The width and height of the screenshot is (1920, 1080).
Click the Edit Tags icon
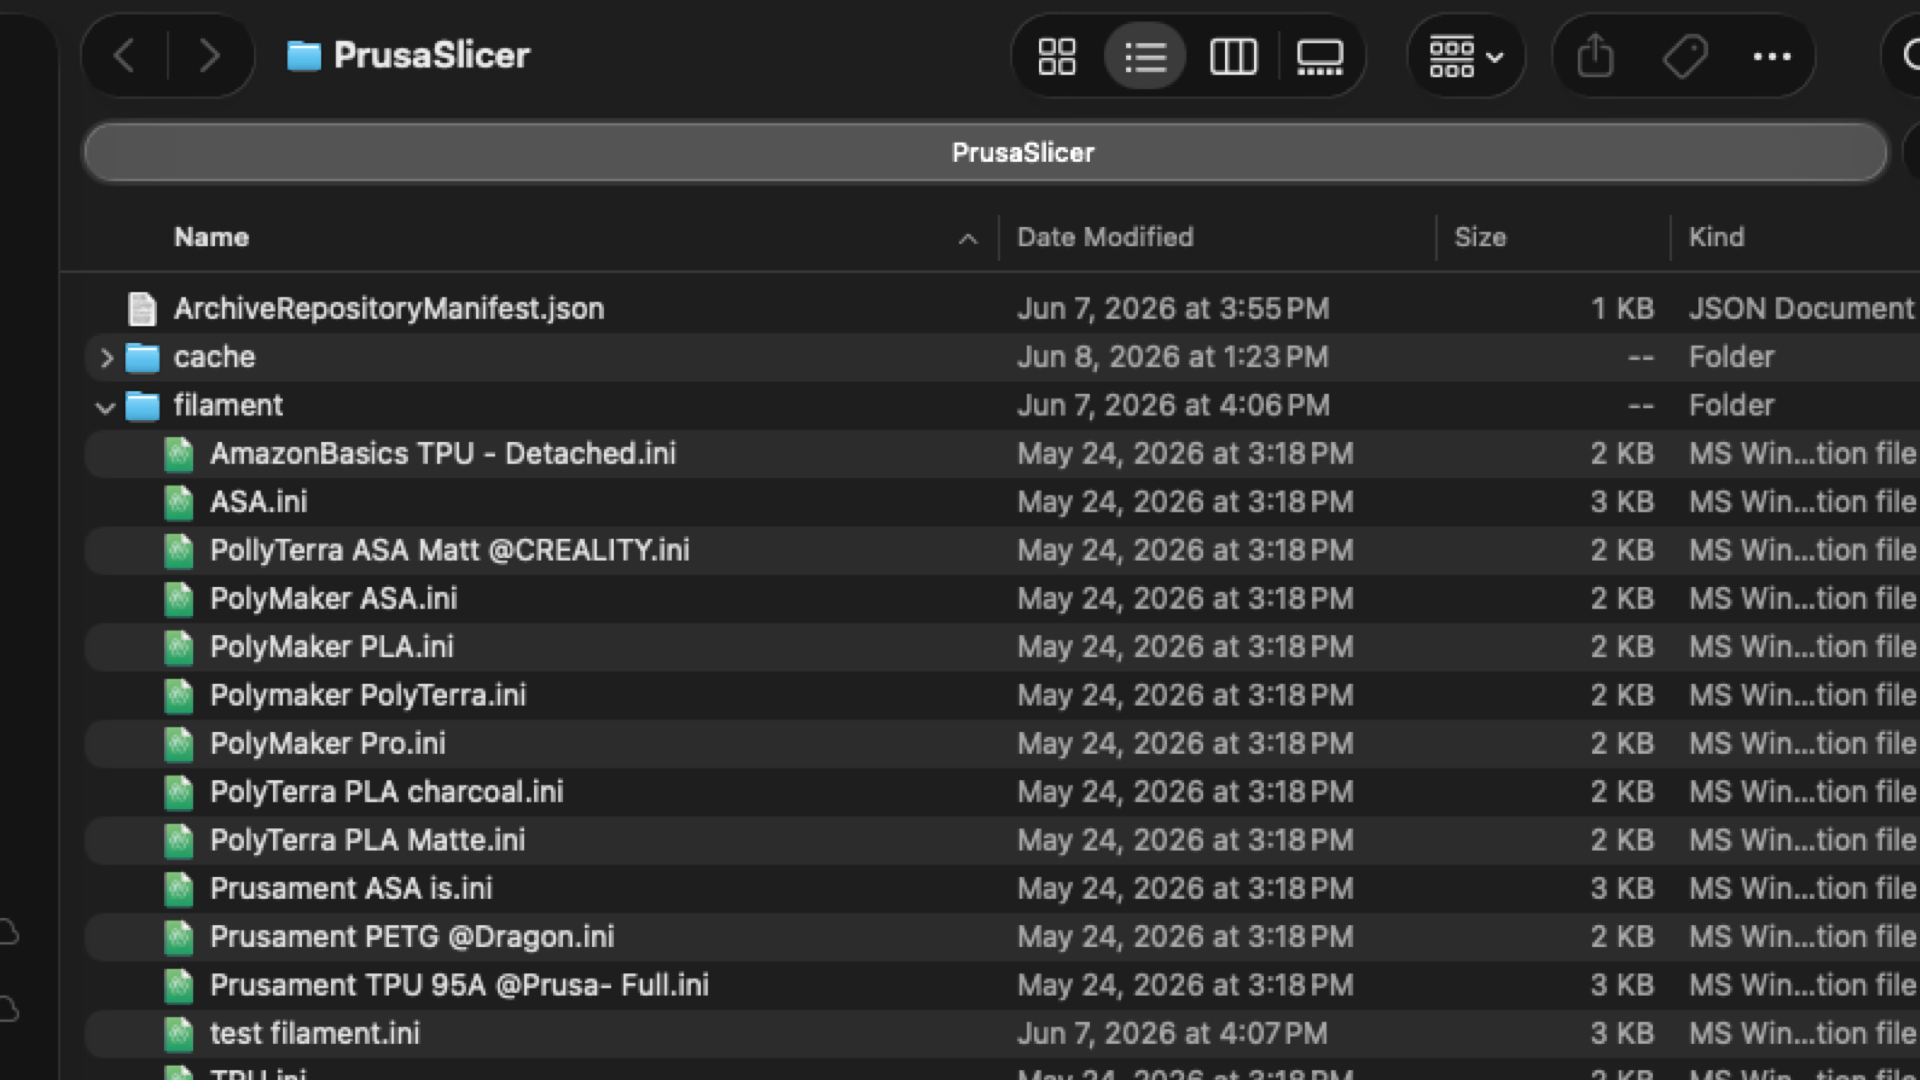click(x=1684, y=56)
